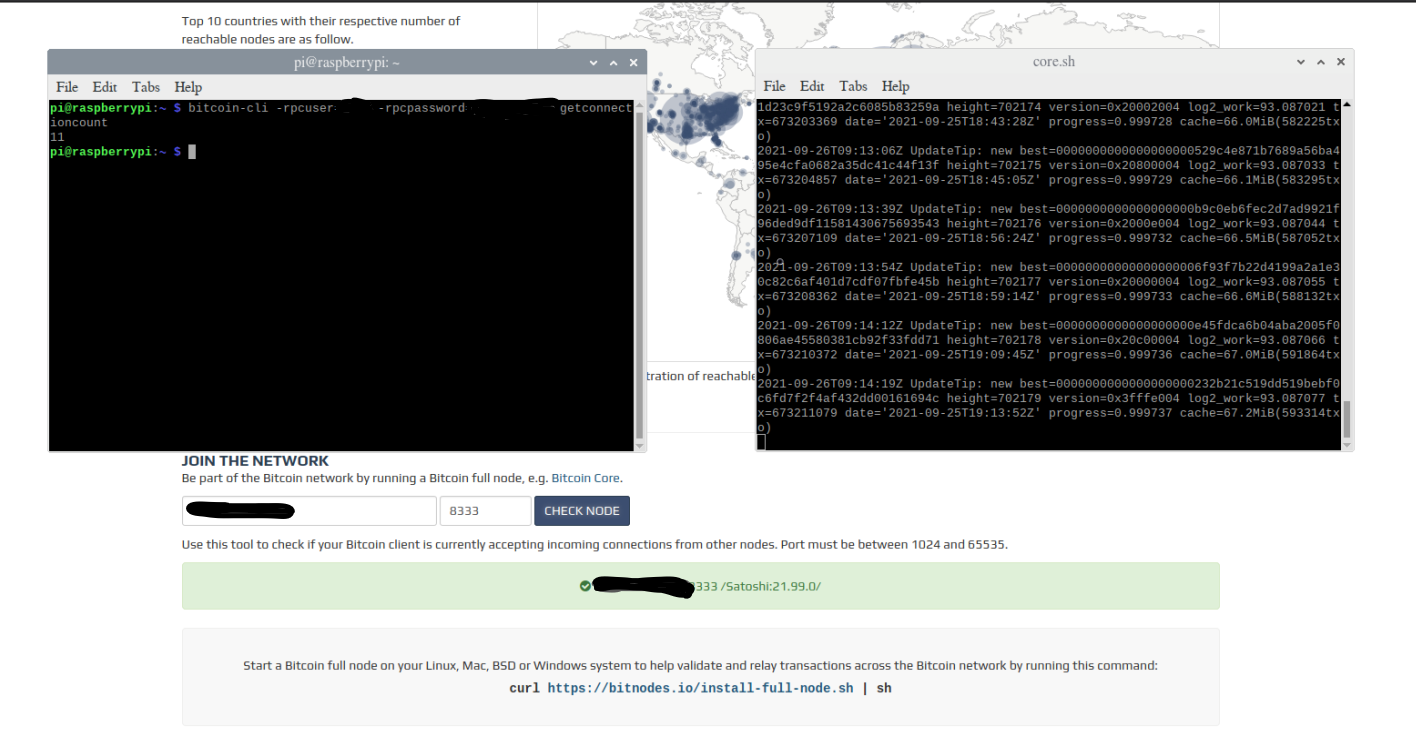Minimize the raspberrypi terminal window
This screenshot has height=742, width=1416.
pos(594,62)
